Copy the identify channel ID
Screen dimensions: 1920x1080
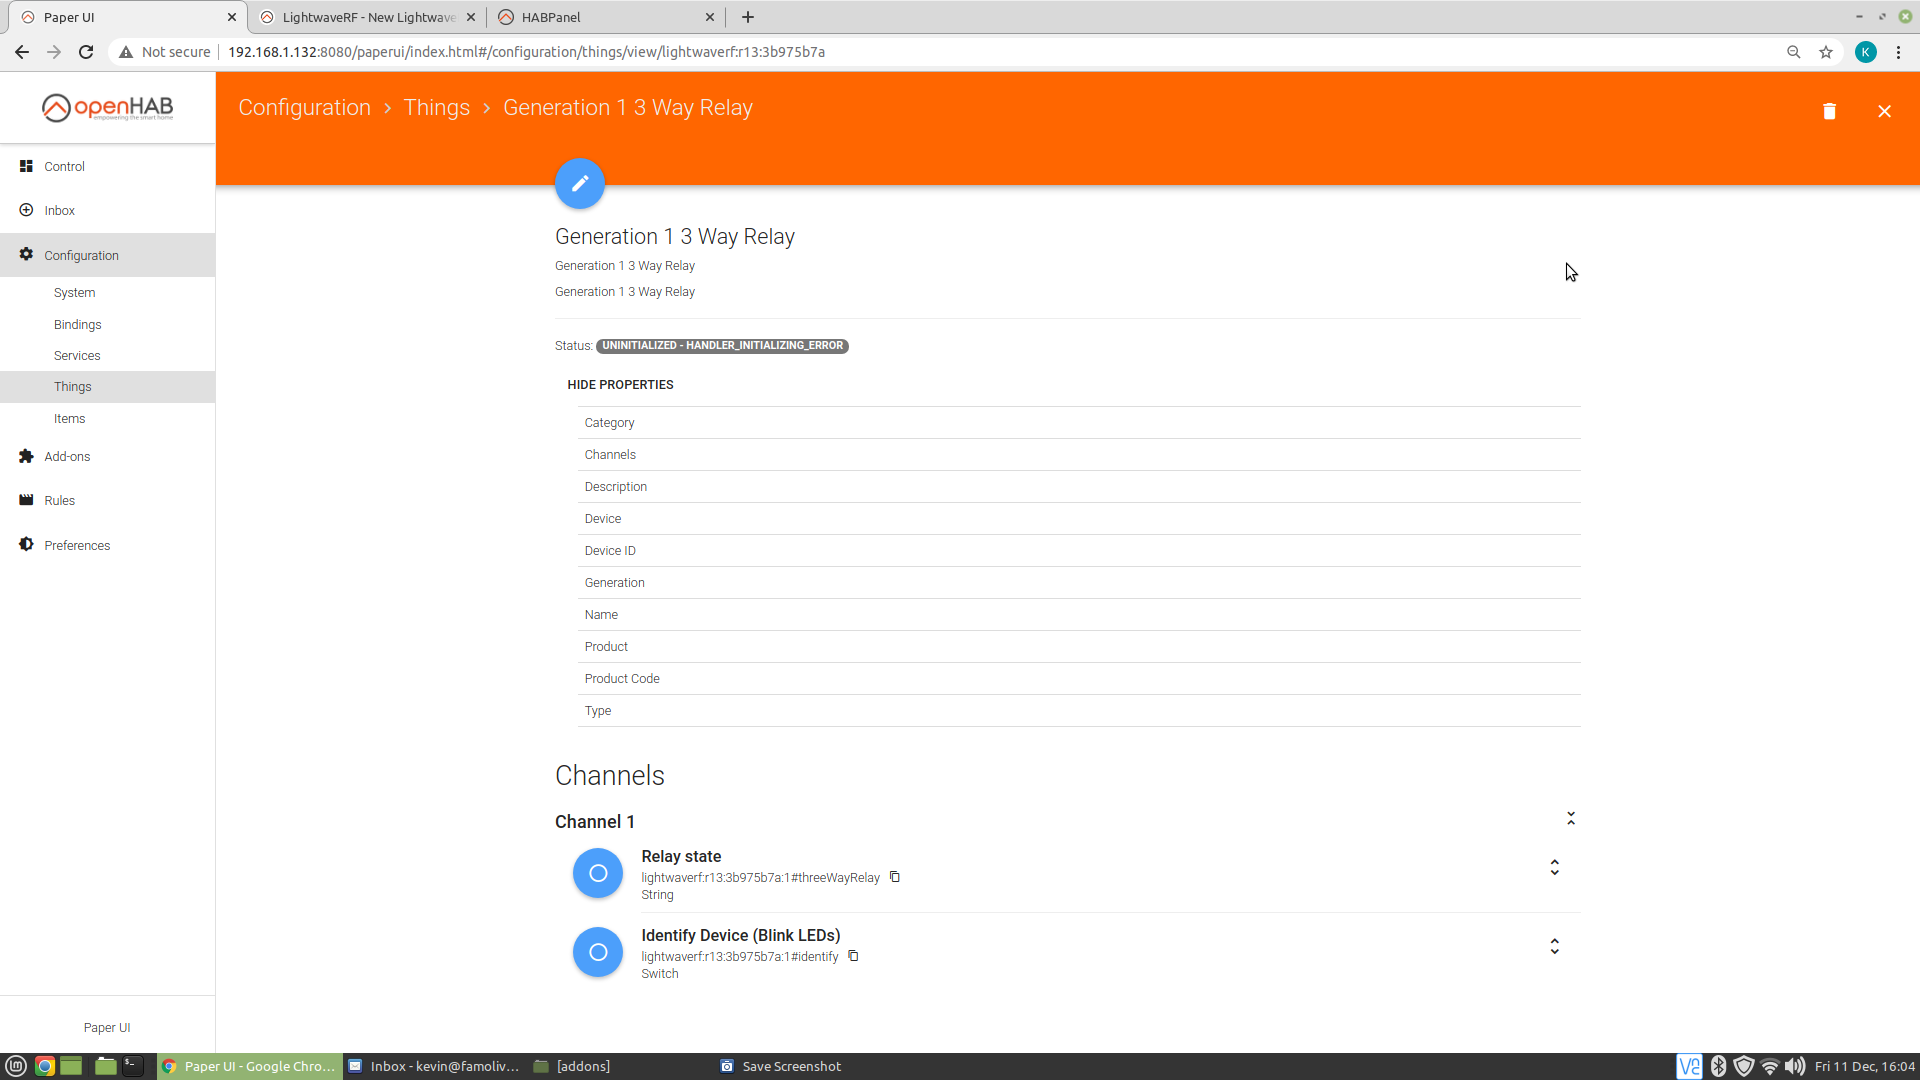[x=853, y=956]
